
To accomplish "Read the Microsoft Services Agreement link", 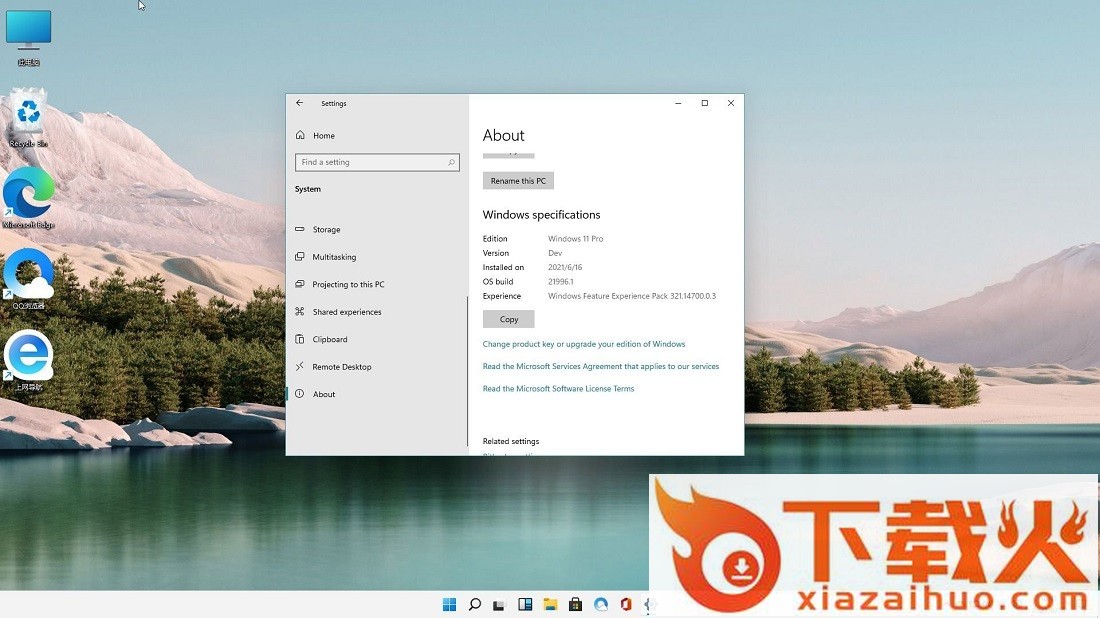I will click(601, 366).
